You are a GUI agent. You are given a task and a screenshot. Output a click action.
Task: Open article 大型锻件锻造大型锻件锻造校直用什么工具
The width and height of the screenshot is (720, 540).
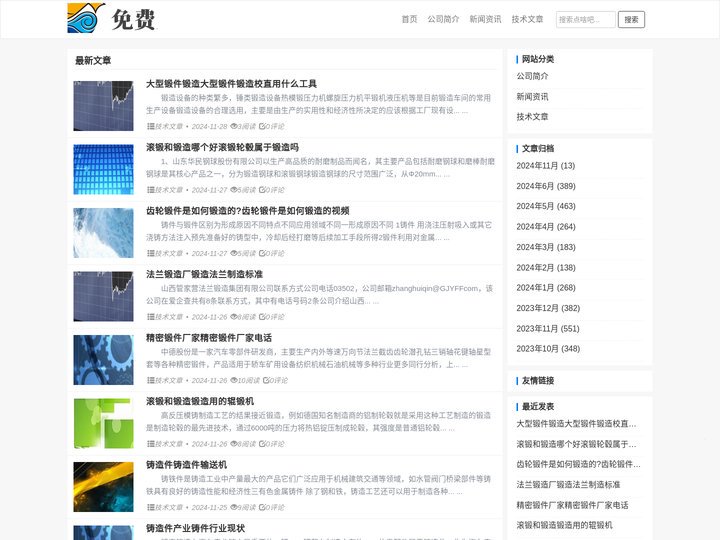231,84
